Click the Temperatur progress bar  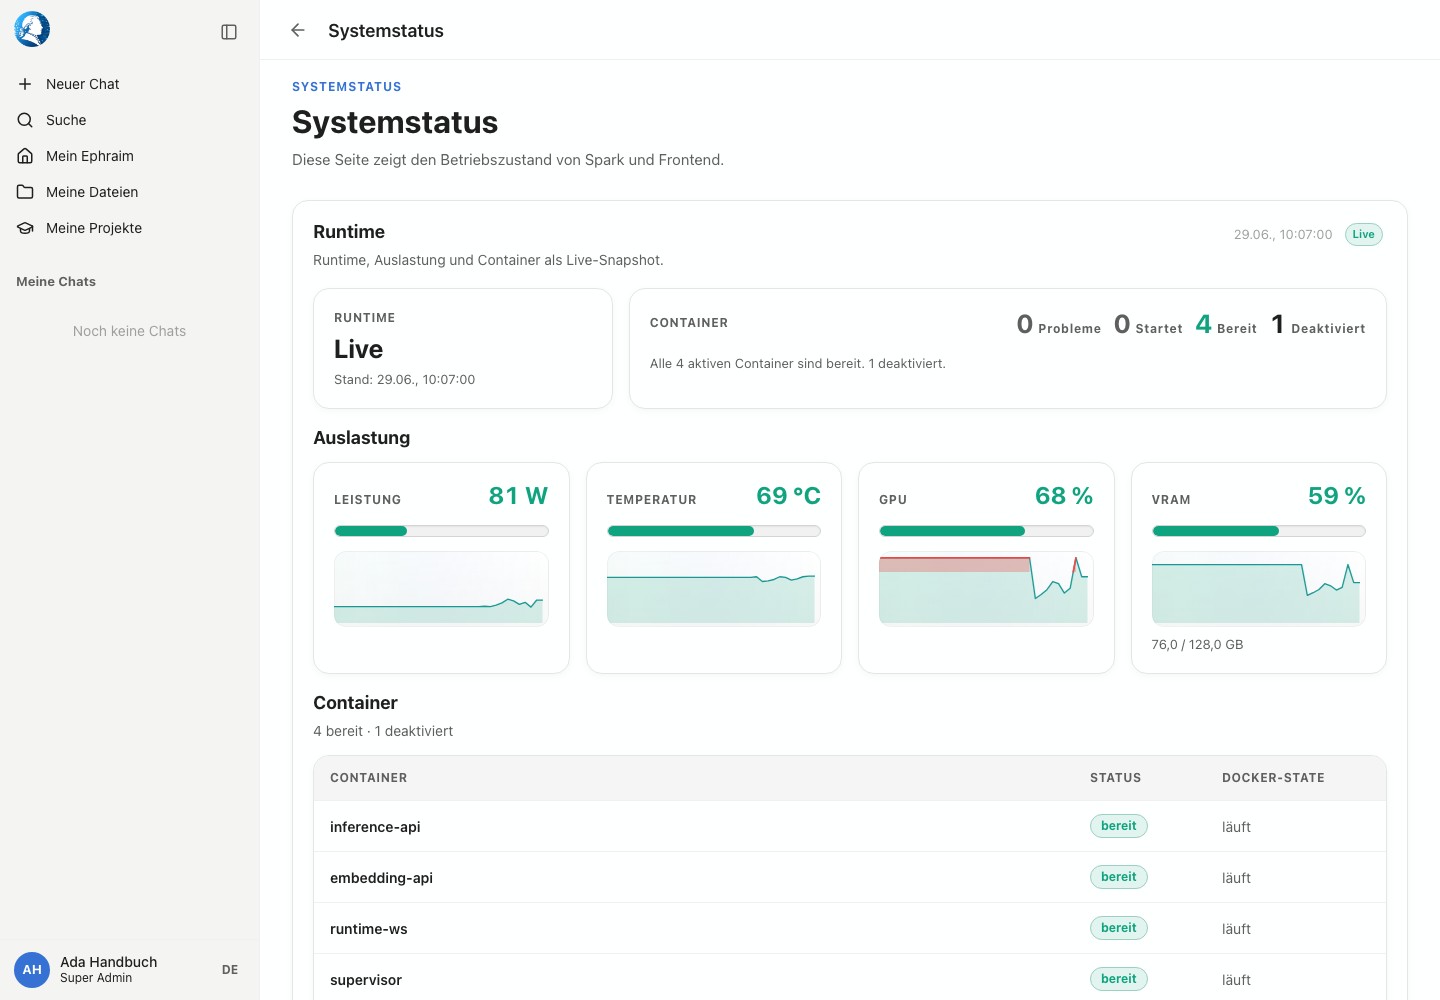[714, 531]
